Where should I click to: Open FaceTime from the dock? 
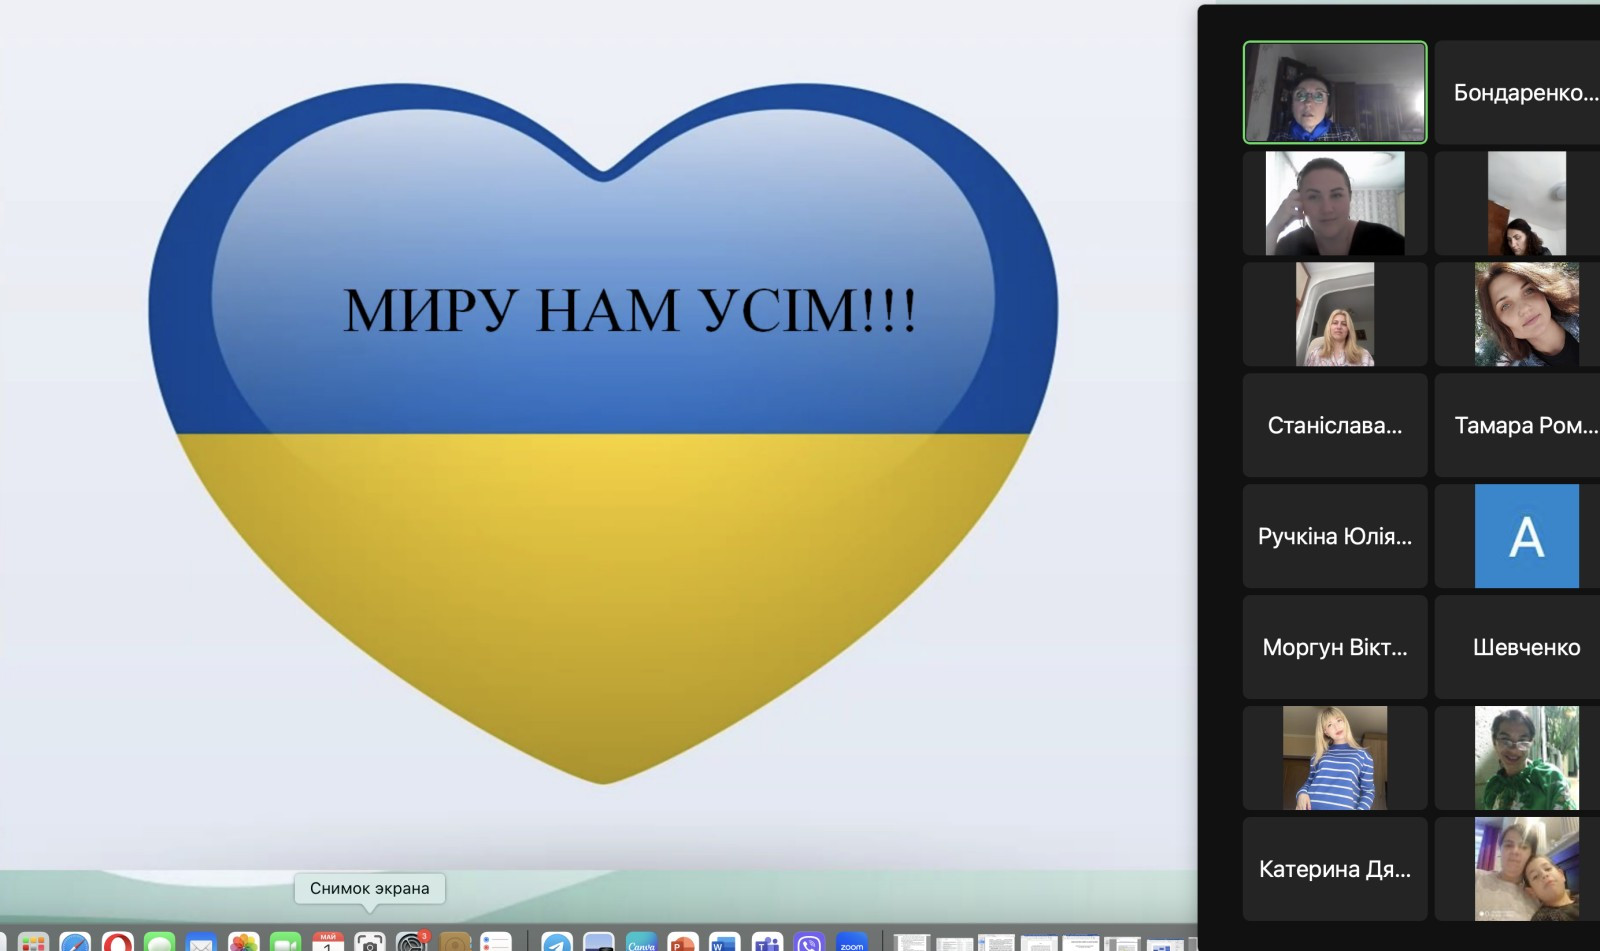pyautogui.click(x=285, y=942)
